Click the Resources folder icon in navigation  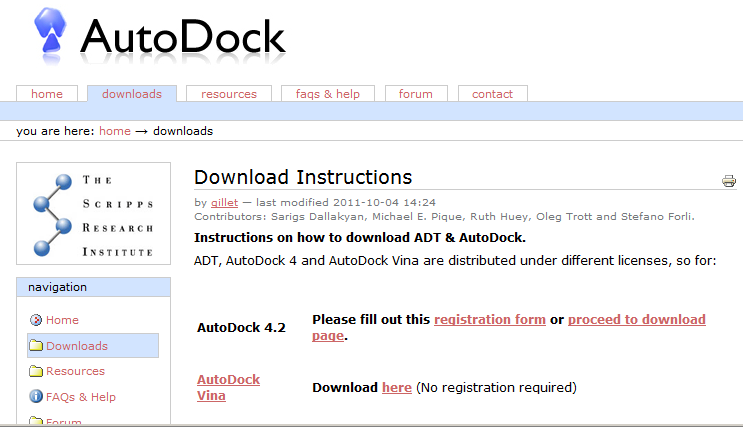tap(36, 371)
